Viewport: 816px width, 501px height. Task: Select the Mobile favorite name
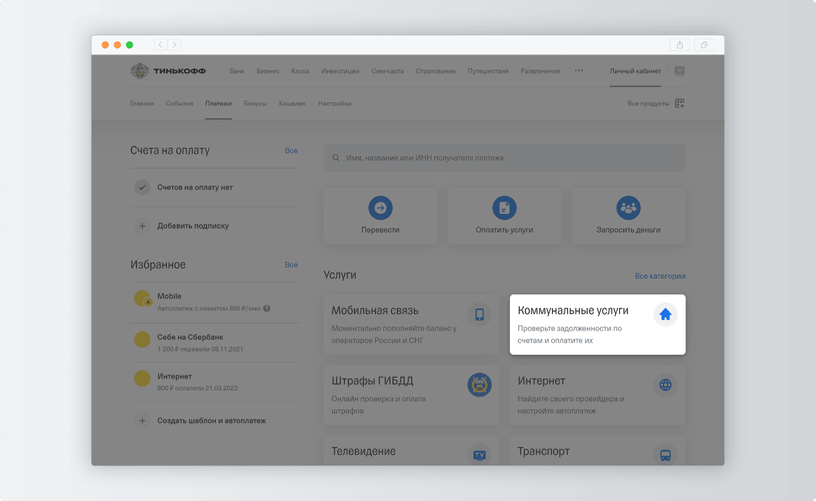169,296
